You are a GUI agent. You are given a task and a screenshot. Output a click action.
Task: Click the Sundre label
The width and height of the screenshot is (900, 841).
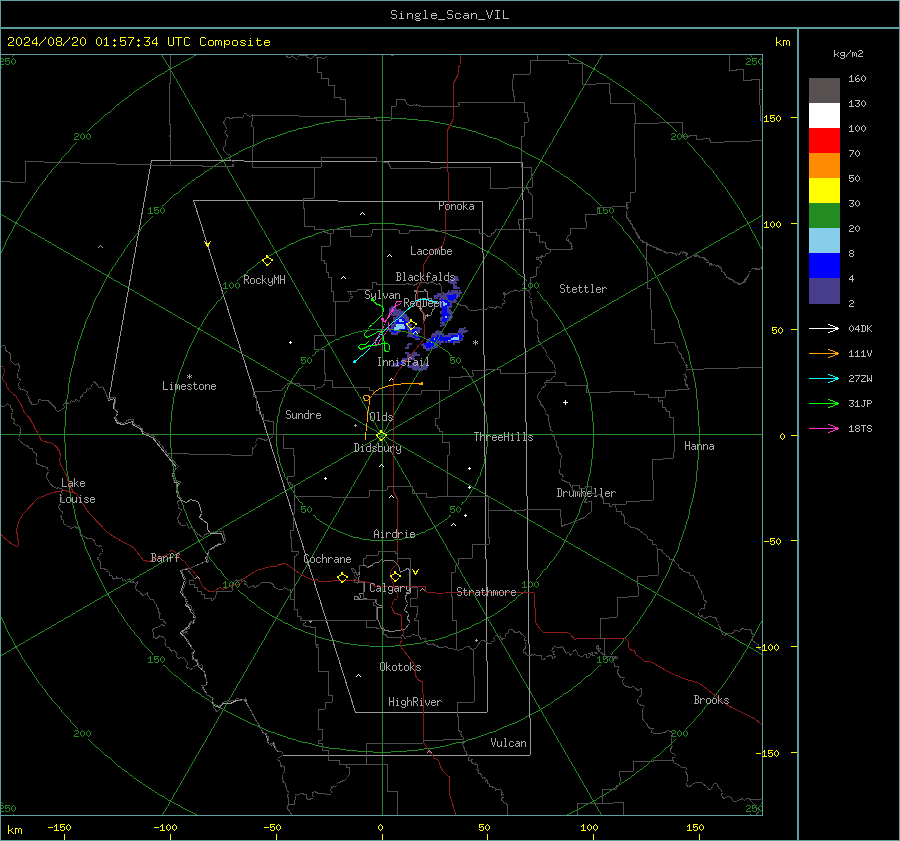(x=303, y=415)
